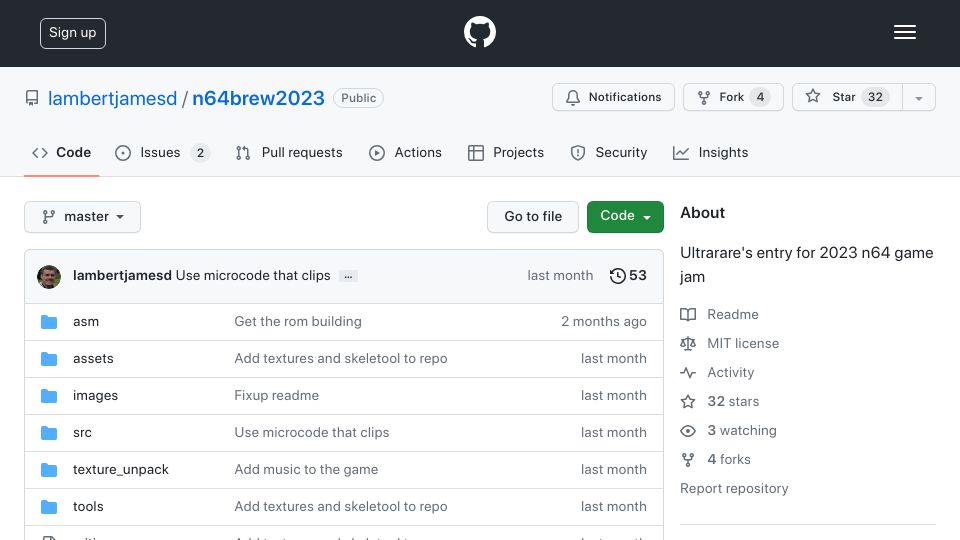View the 32 stars link
This screenshot has height=540, width=960.
[720, 402]
